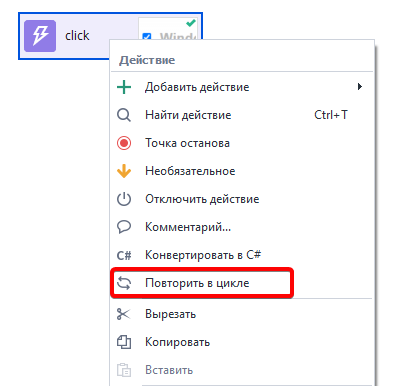Select the Конвертировать в C# text entry

pyautogui.click(x=203, y=255)
